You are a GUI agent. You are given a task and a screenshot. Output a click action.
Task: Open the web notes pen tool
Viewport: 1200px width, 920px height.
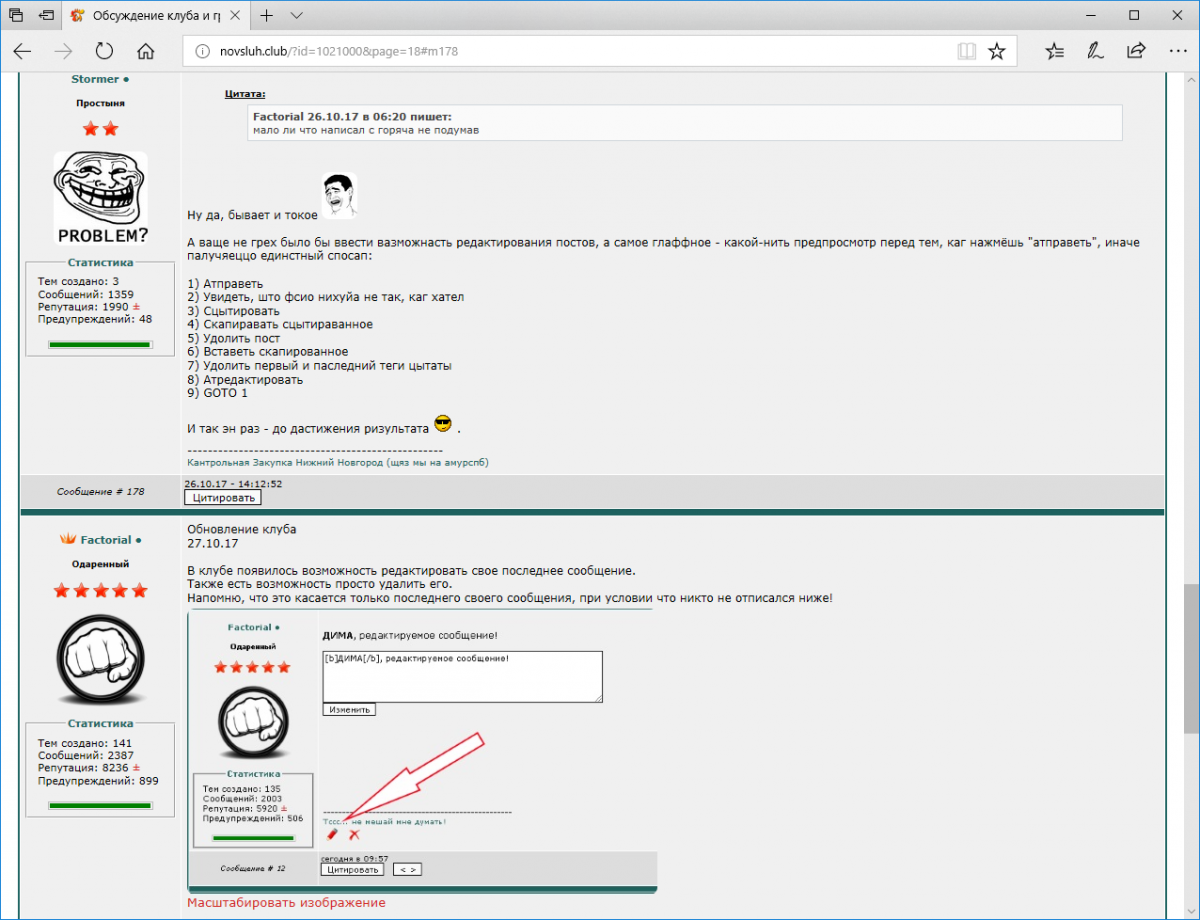(1096, 51)
